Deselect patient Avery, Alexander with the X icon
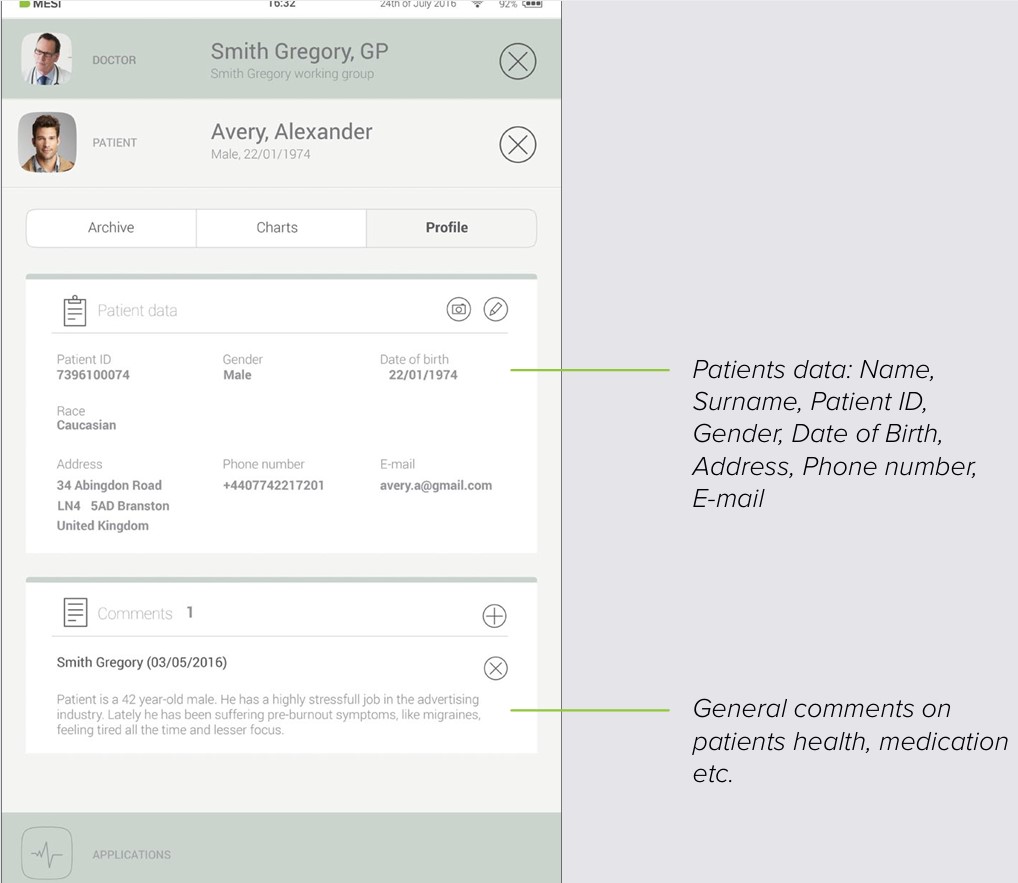This screenshot has width=1018, height=883. [517, 144]
